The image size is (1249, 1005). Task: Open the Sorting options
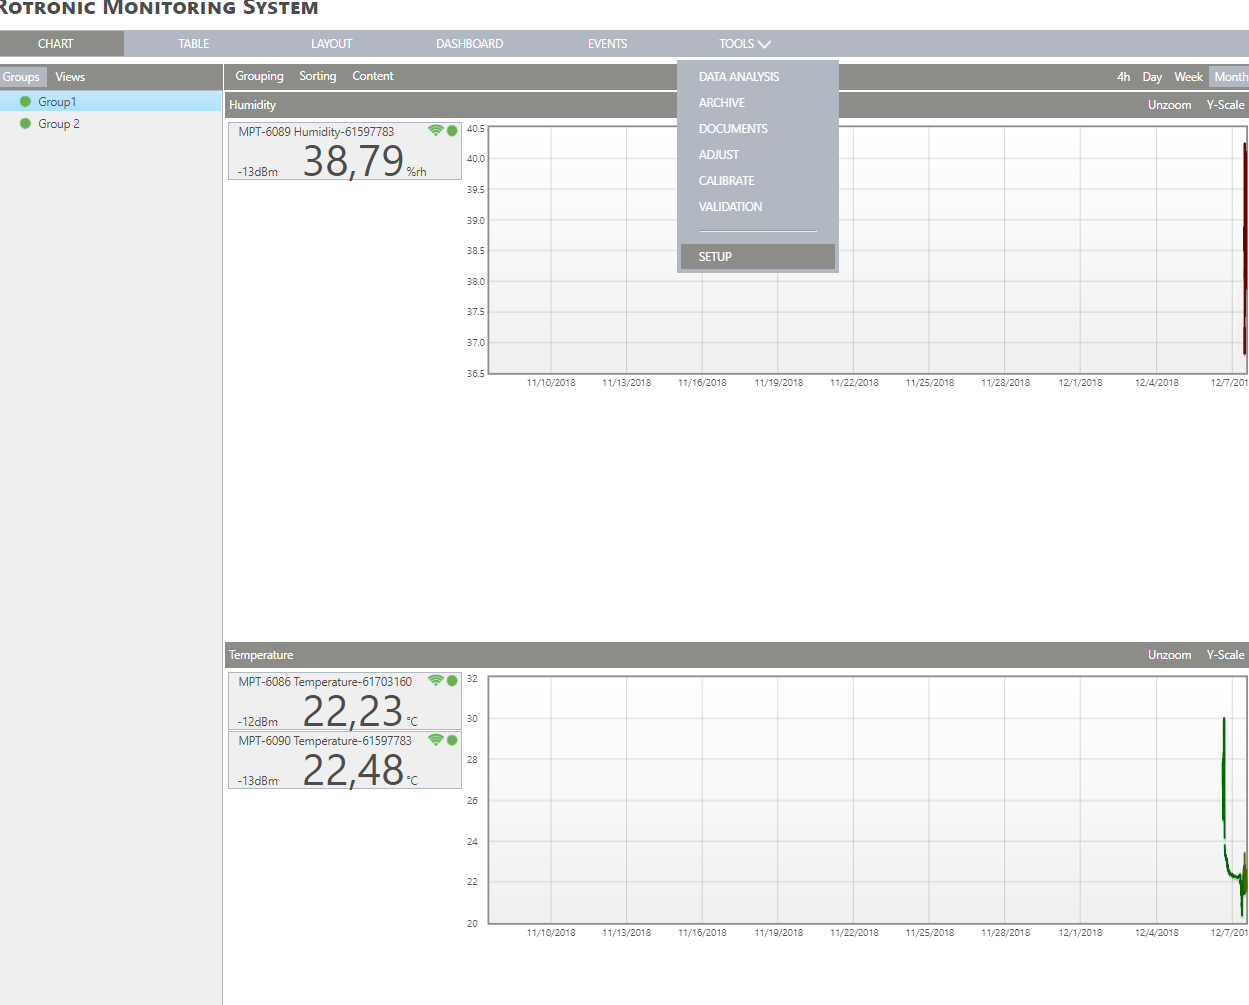[x=318, y=76]
